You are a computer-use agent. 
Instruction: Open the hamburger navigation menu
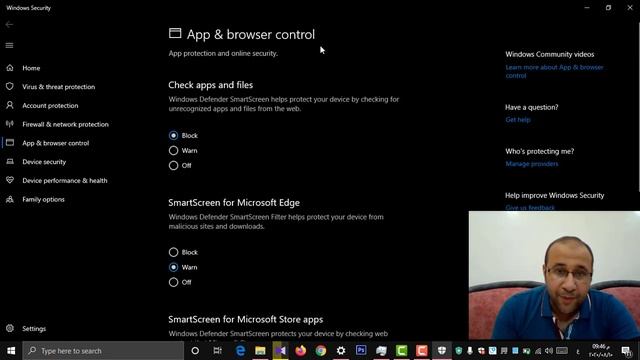point(9,45)
